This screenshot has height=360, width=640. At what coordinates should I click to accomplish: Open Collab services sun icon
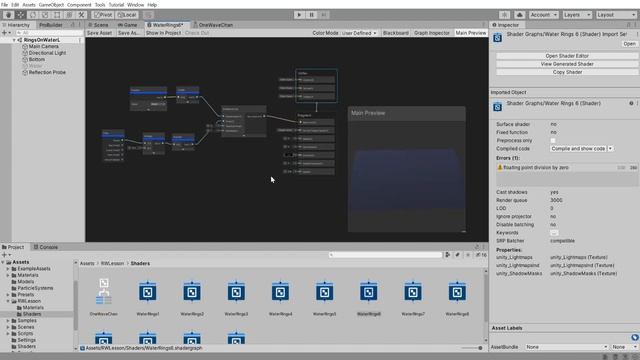[505, 15]
